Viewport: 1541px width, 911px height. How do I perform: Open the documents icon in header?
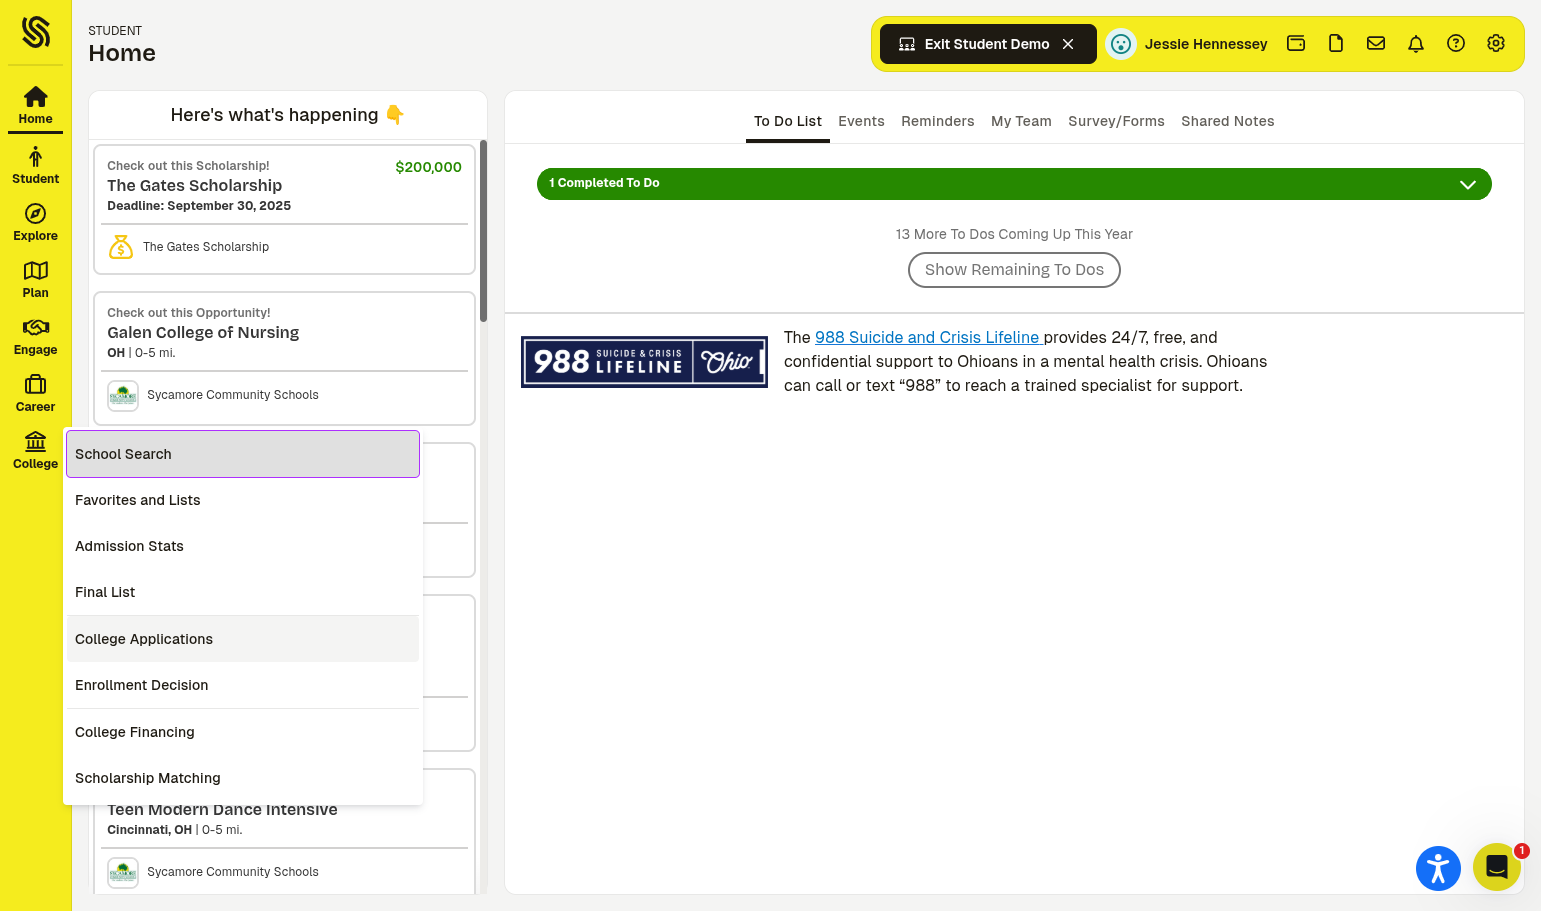tap(1336, 43)
